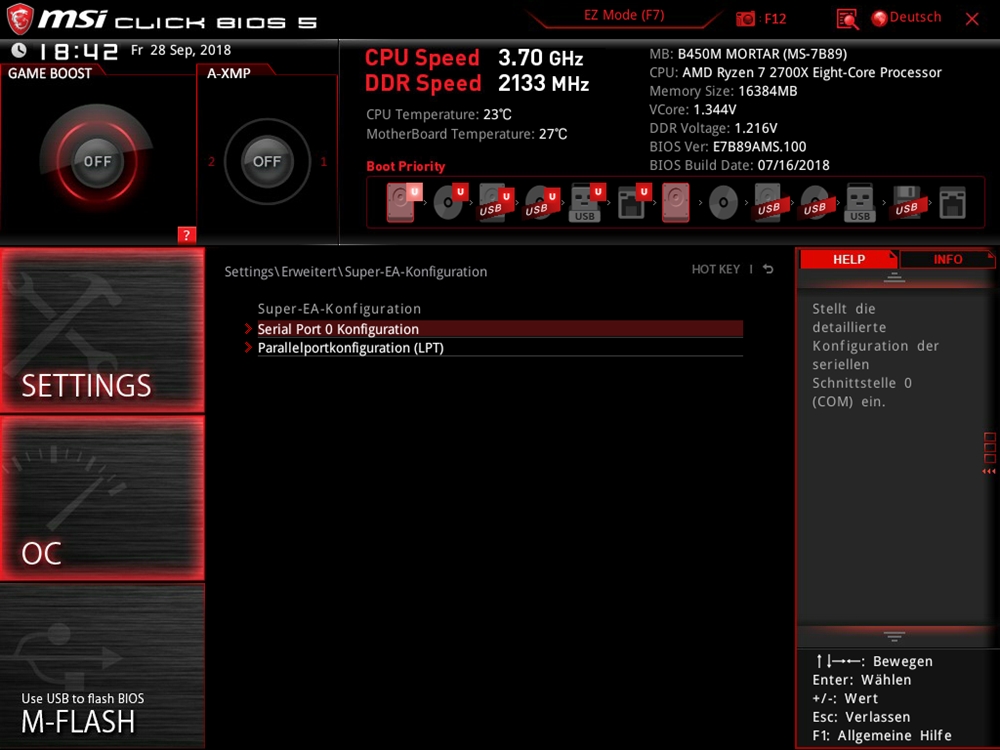Screen dimensions: 1000x750
Task: Click the BIOS Build Date: 07/16/2018 line
Action: pos(739,165)
